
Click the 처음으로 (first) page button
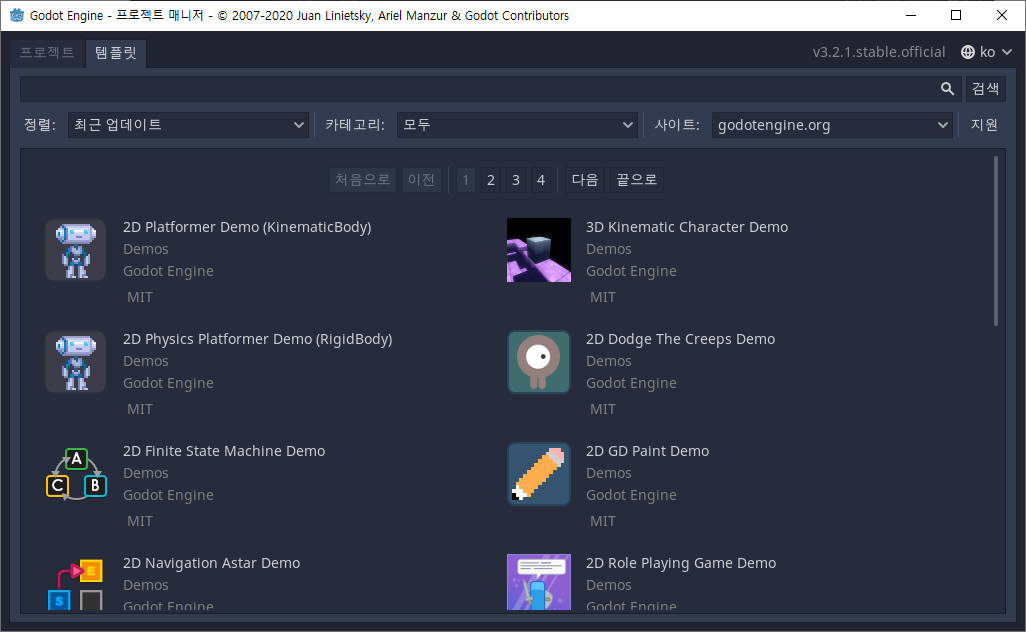pyautogui.click(x=363, y=180)
